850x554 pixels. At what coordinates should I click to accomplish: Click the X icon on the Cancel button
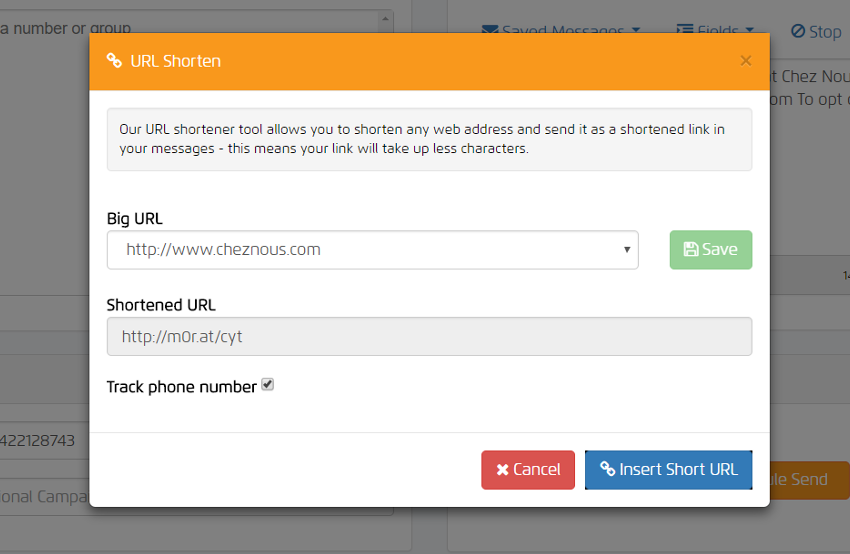coord(502,470)
